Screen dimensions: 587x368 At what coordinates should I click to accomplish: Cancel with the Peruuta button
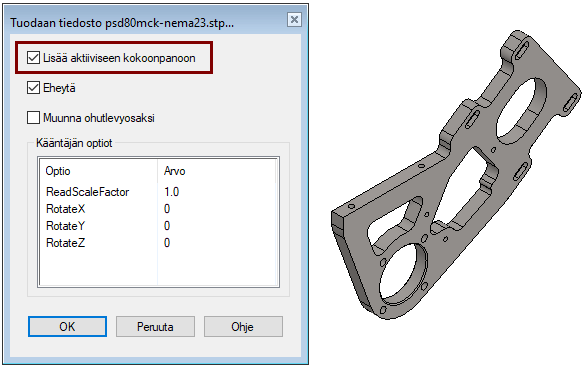pos(155,326)
